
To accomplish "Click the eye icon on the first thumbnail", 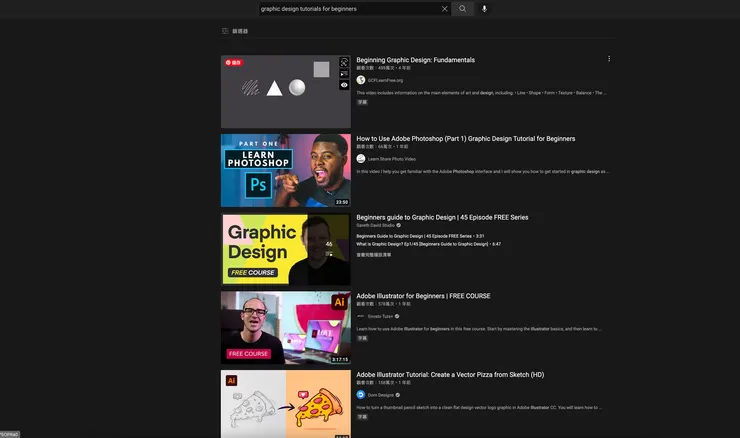I will [344, 85].
